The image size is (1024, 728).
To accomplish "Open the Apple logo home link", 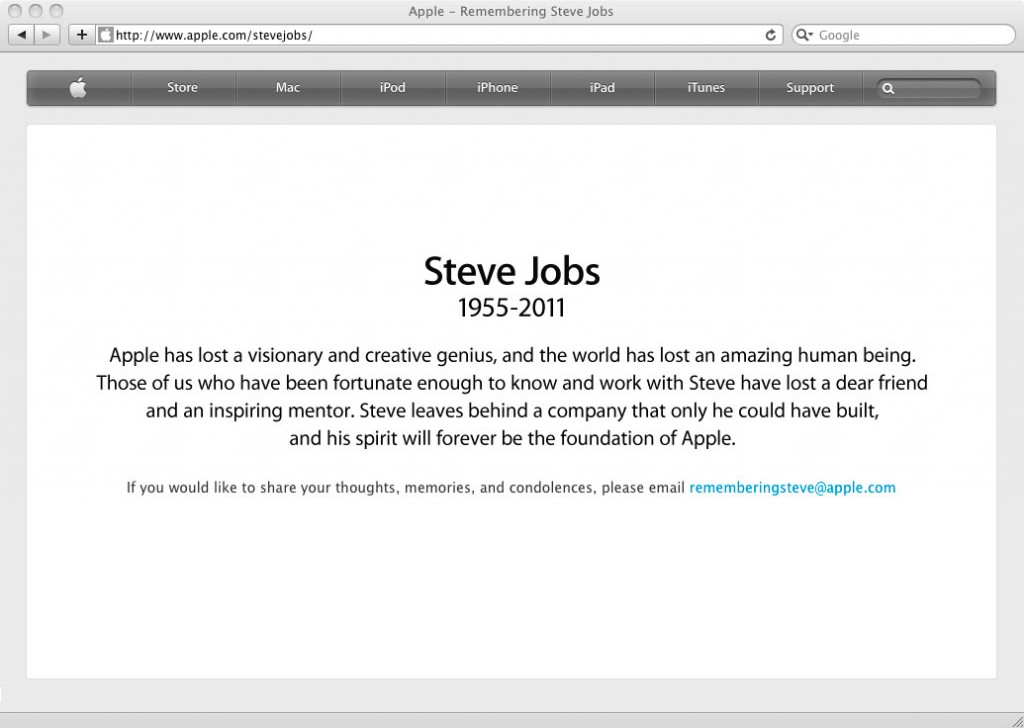I will coord(78,87).
